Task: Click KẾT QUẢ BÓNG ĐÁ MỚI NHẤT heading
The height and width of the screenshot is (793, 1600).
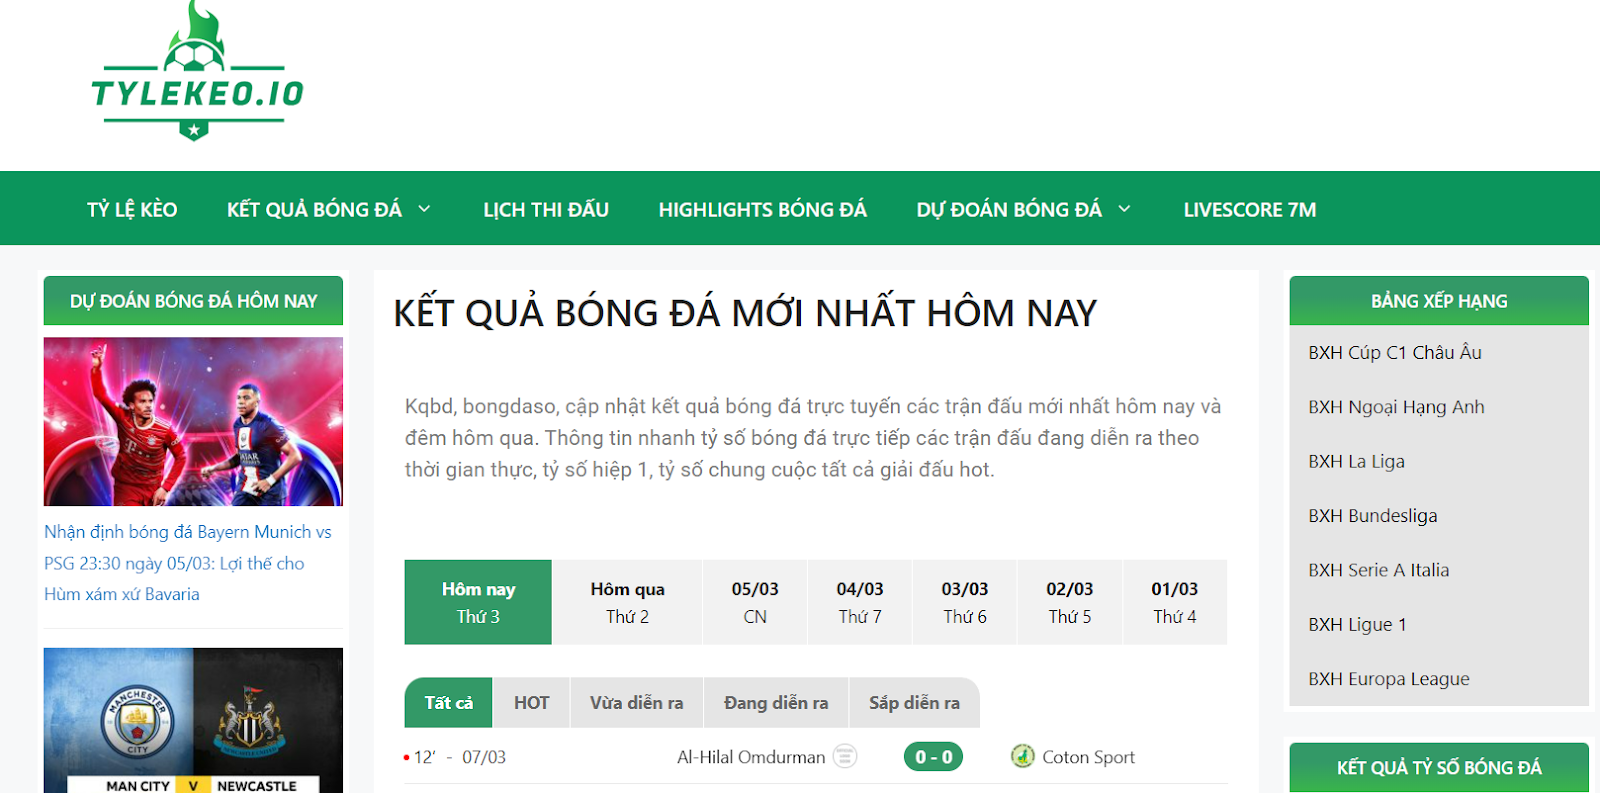Action: coord(745,313)
